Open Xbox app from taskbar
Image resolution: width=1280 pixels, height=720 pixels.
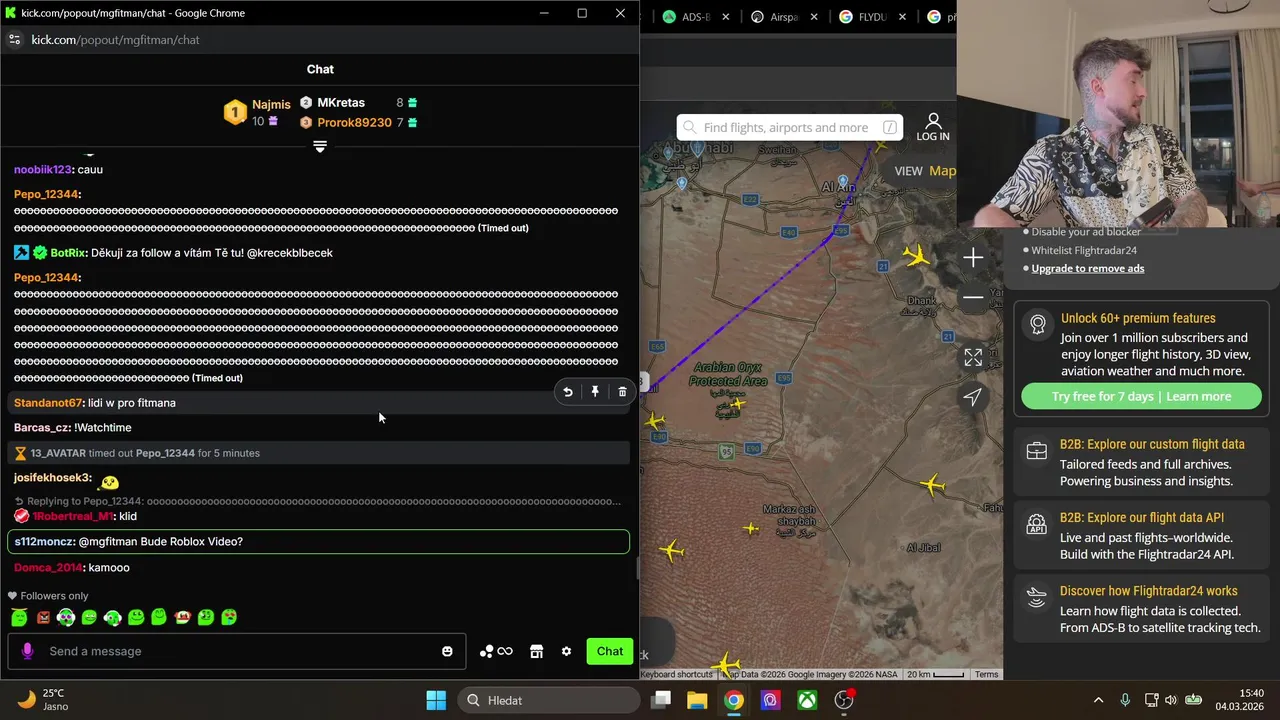[807, 700]
